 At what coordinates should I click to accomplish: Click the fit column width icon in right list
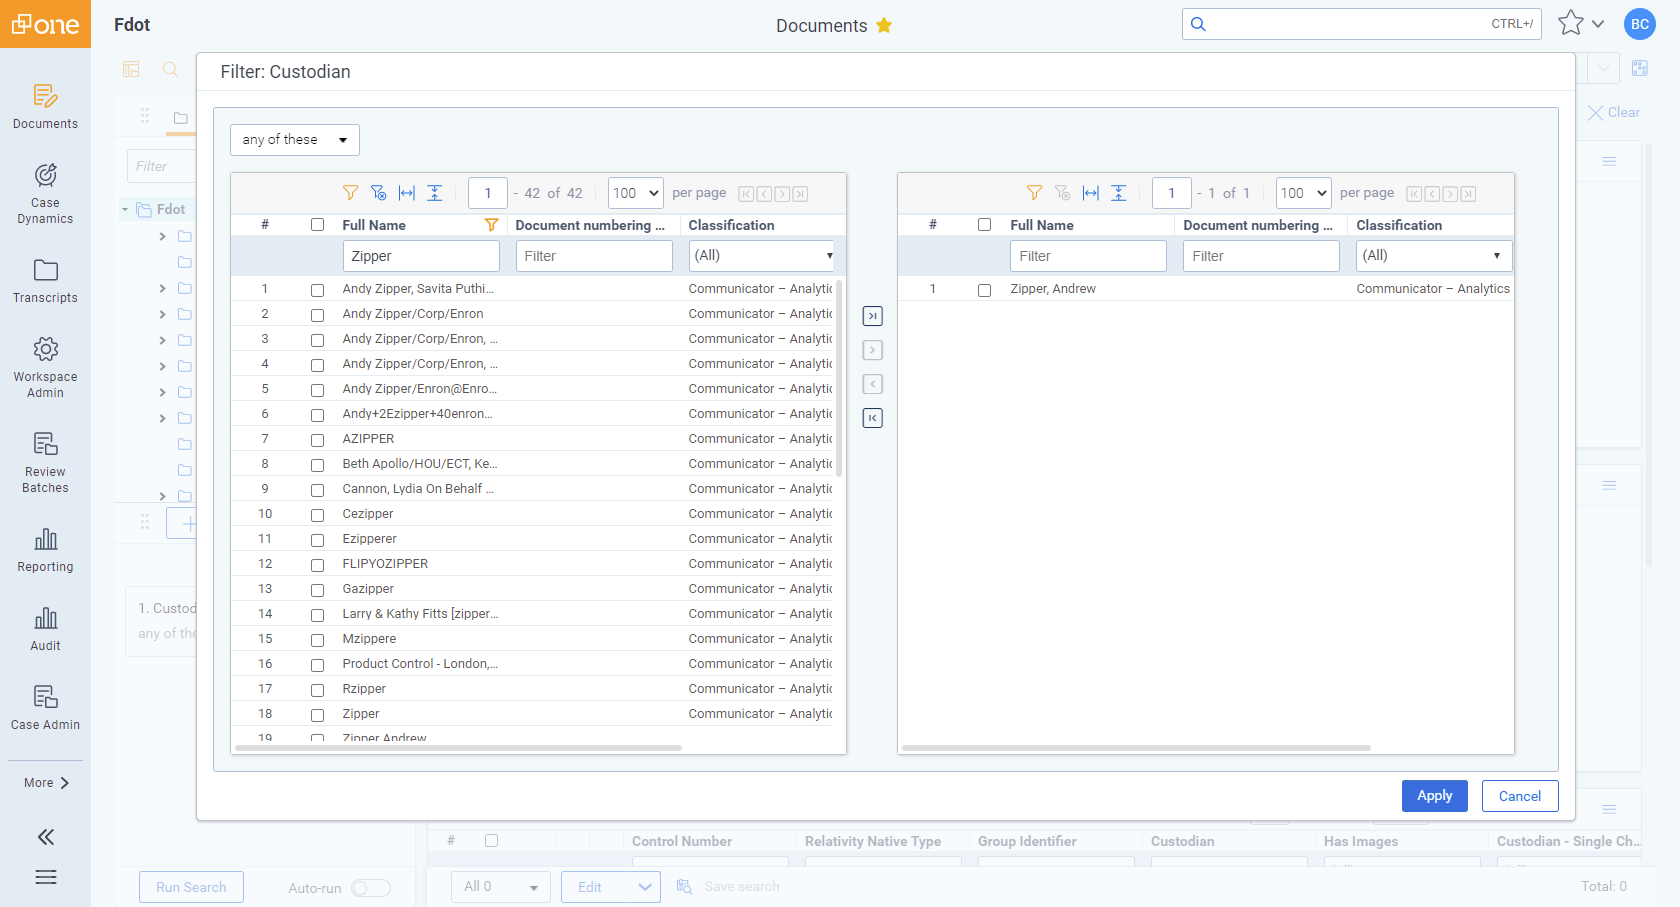click(x=1090, y=193)
